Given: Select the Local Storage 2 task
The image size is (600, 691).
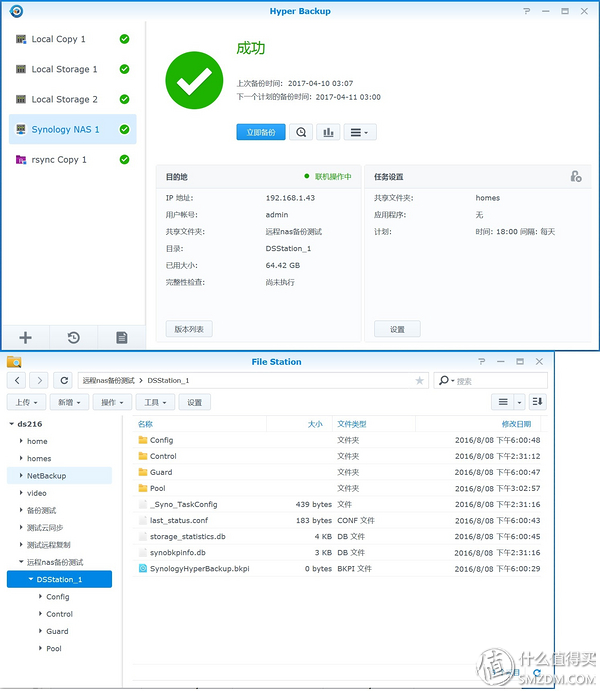Looking at the screenshot, I should tap(73, 99).
